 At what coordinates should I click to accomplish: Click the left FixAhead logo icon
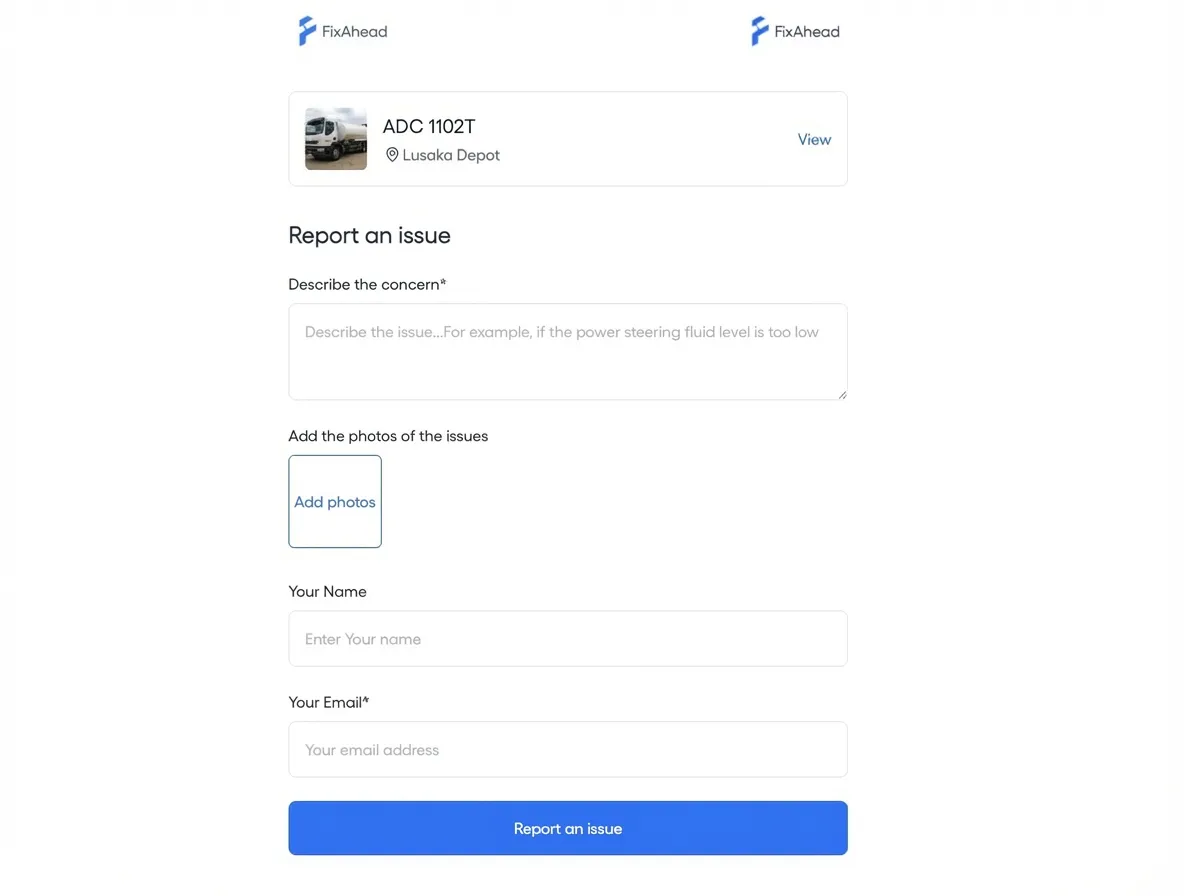click(305, 30)
